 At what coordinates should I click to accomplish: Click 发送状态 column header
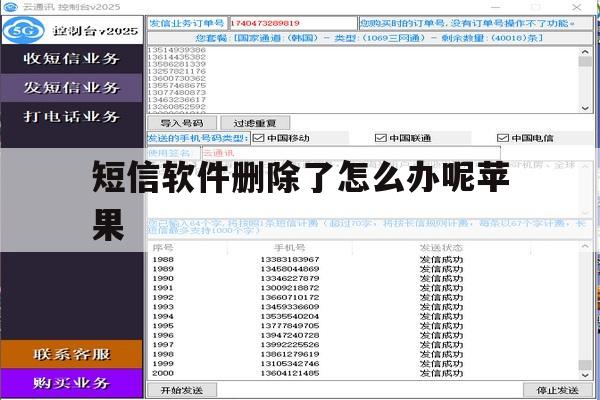coord(441,248)
